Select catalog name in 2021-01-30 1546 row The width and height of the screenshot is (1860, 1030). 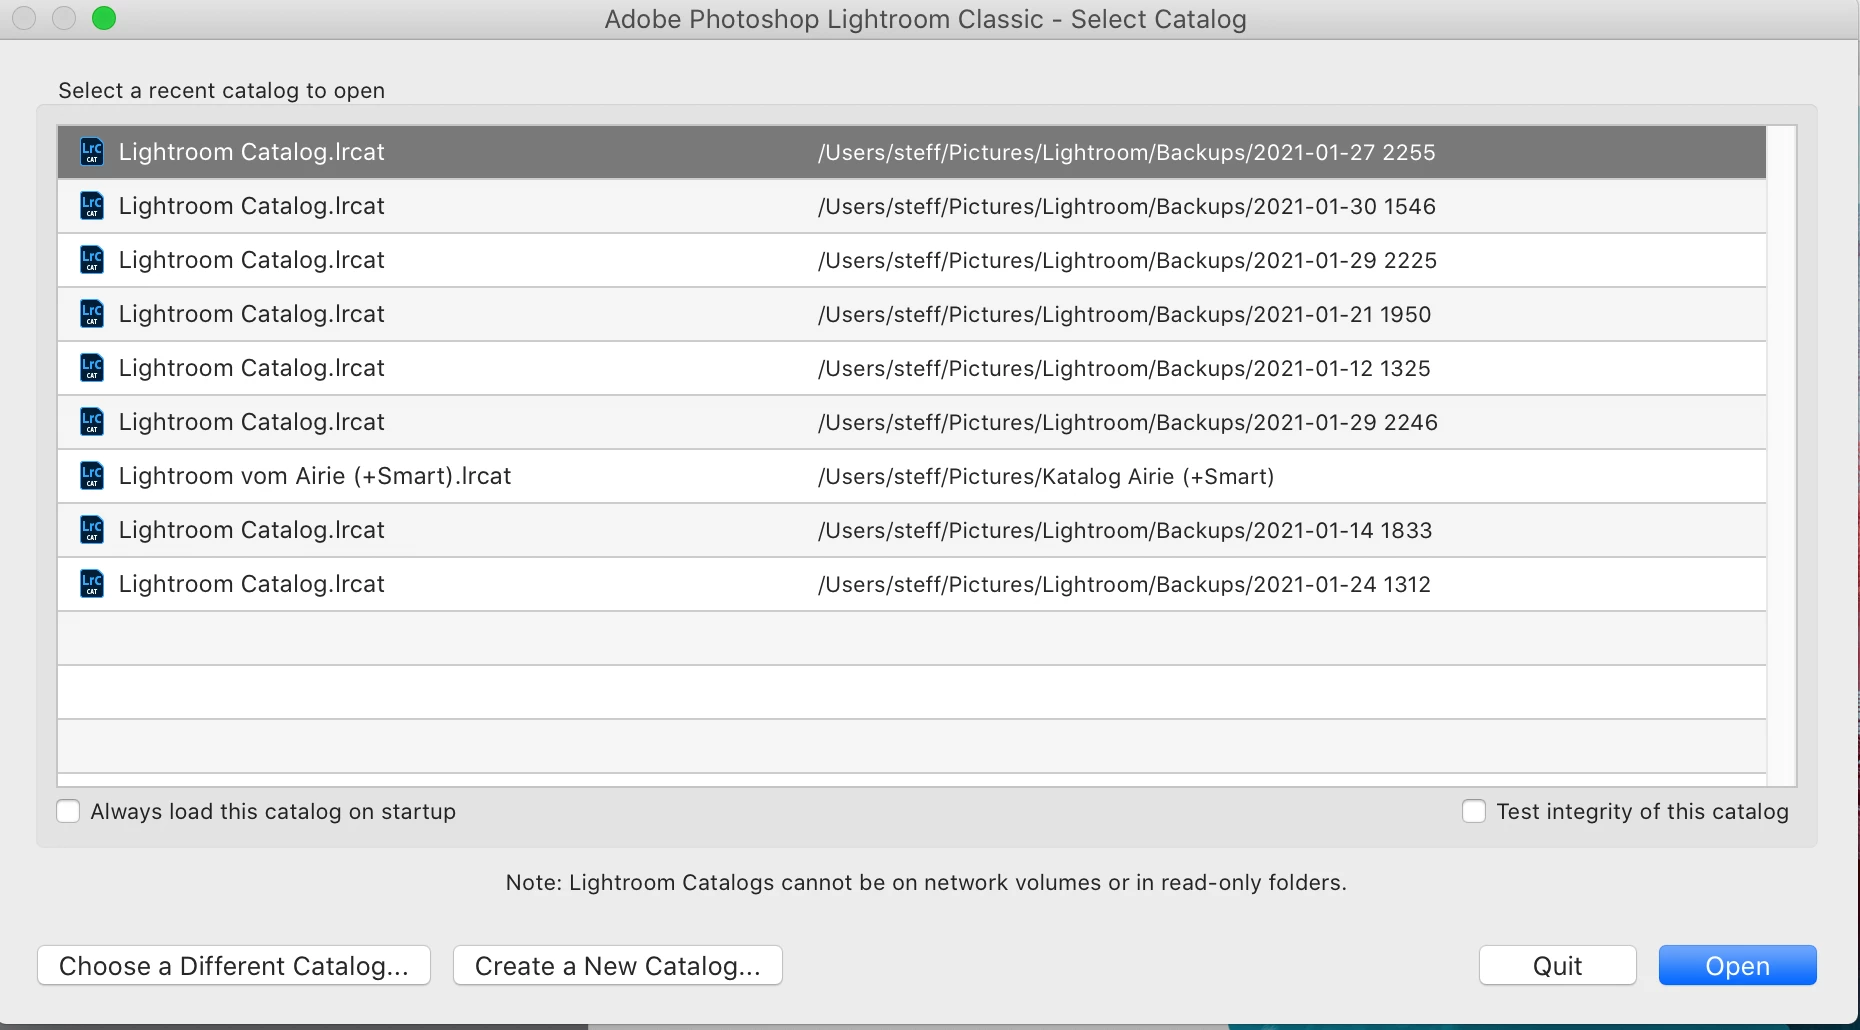[x=252, y=206]
